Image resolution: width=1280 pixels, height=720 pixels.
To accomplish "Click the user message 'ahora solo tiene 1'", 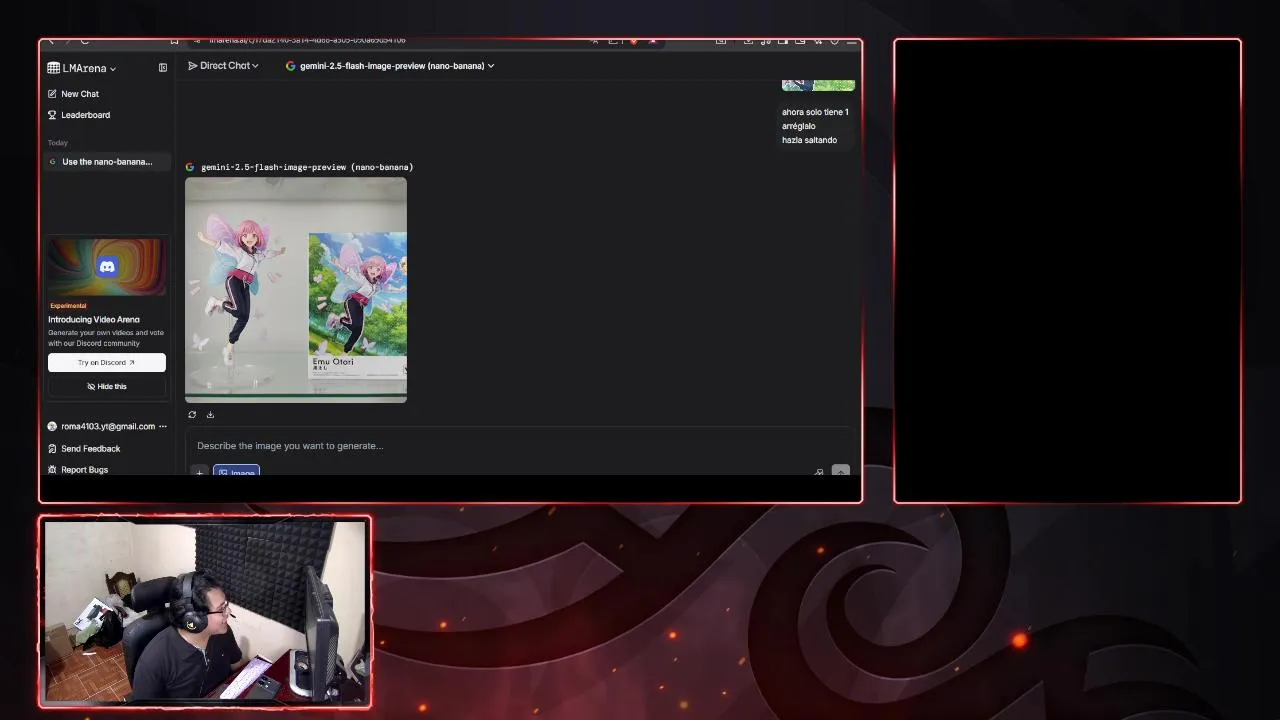I will (815, 112).
